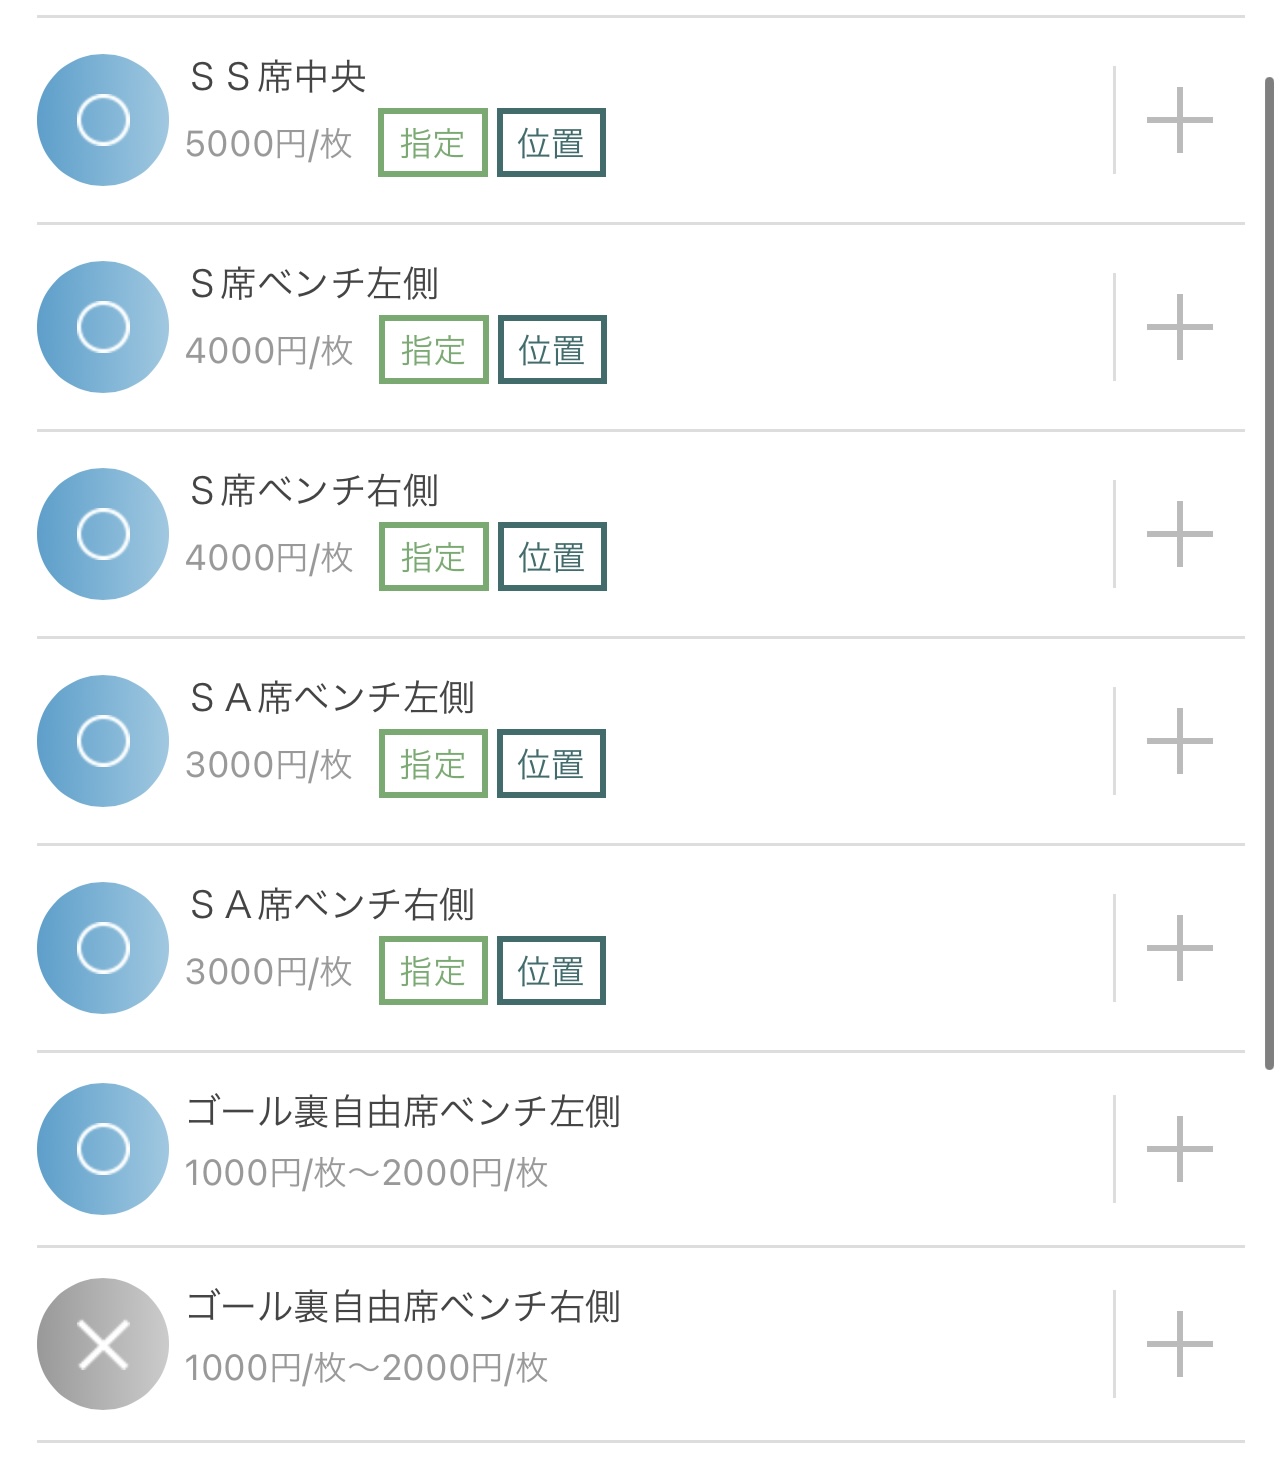Click the availability circle for Ｓ席ベンチ左側
The image size is (1283, 1470).
(103, 327)
